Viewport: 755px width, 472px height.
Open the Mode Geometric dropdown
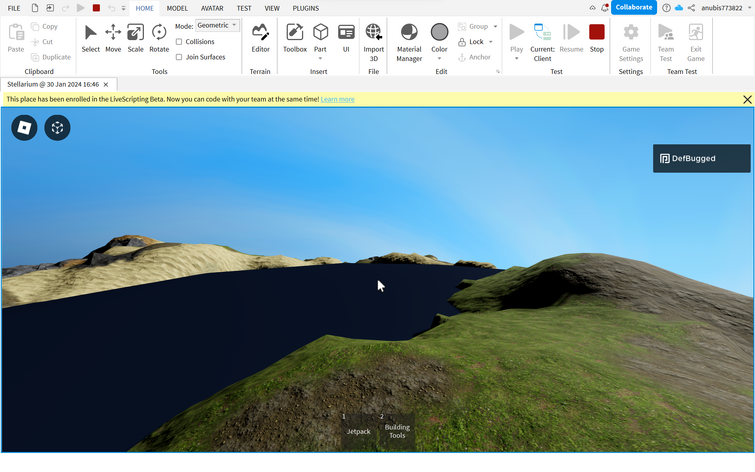pos(217,25)
